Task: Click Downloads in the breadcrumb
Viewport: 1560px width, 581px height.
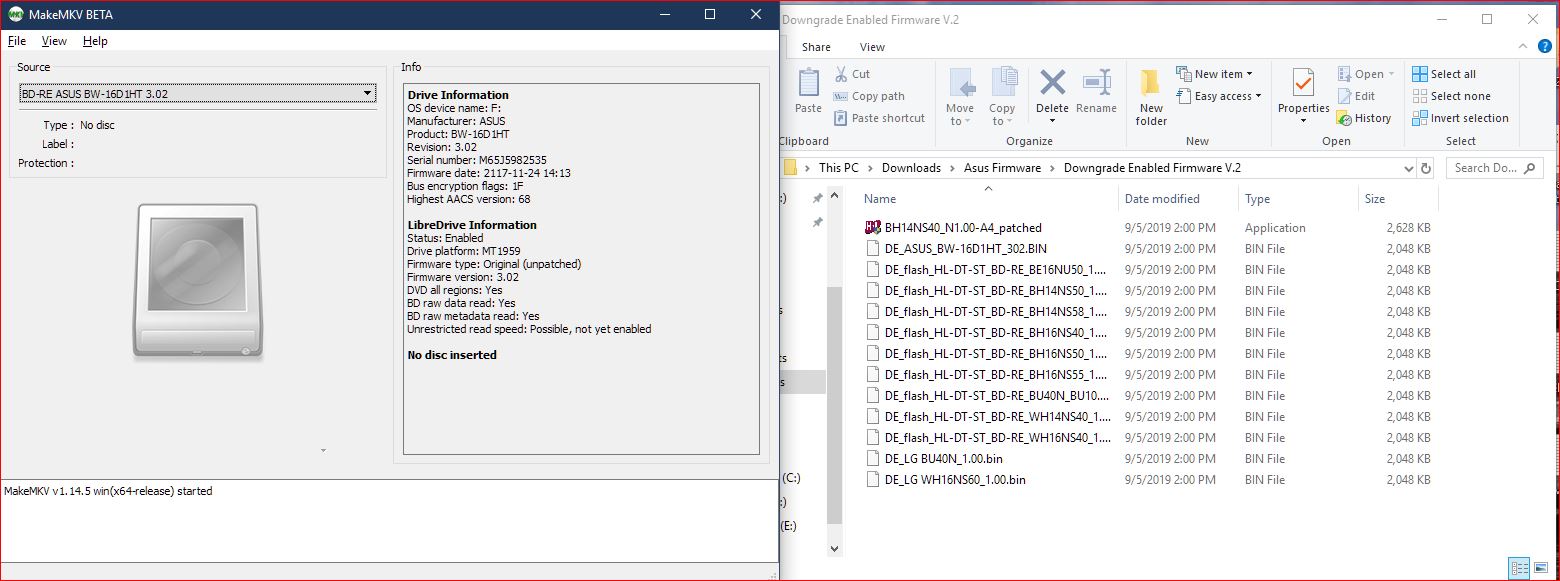Action: tap(911, 168)
